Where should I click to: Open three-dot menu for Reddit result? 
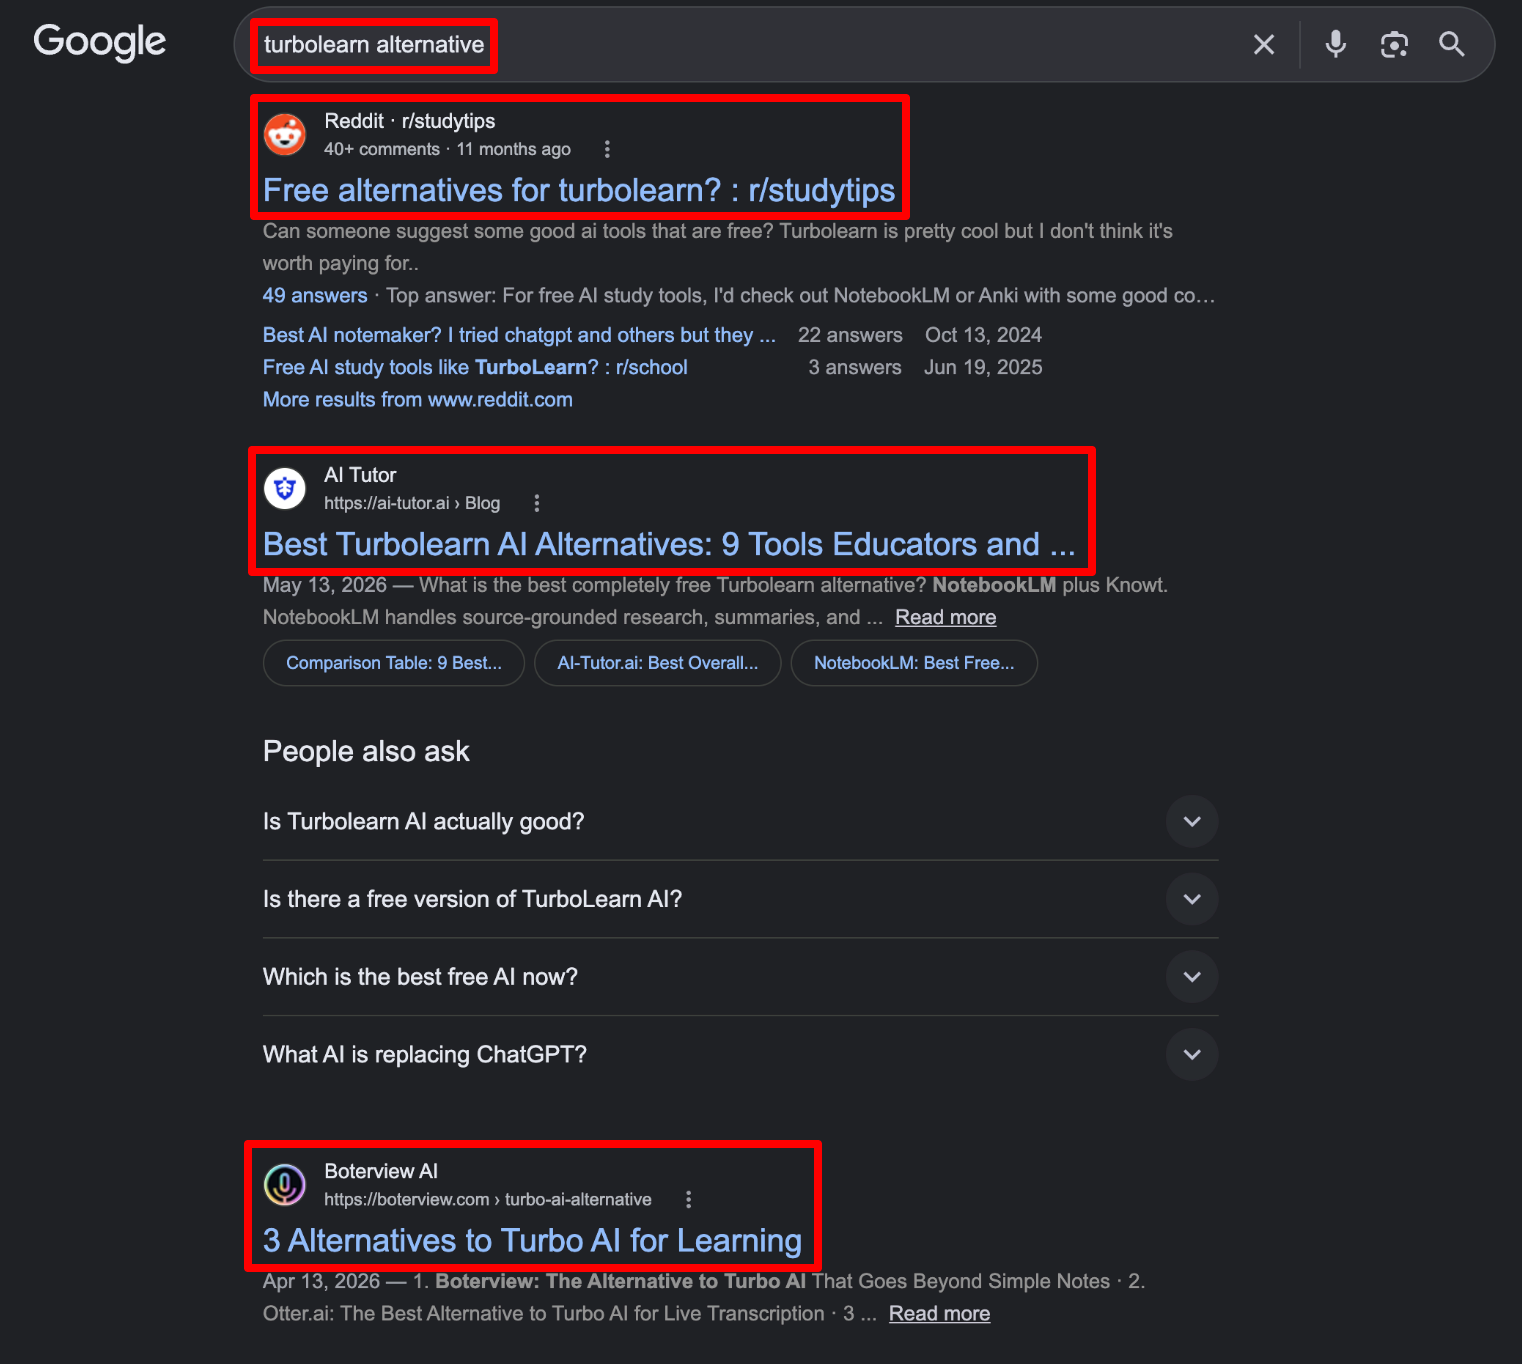coord(607,149)
